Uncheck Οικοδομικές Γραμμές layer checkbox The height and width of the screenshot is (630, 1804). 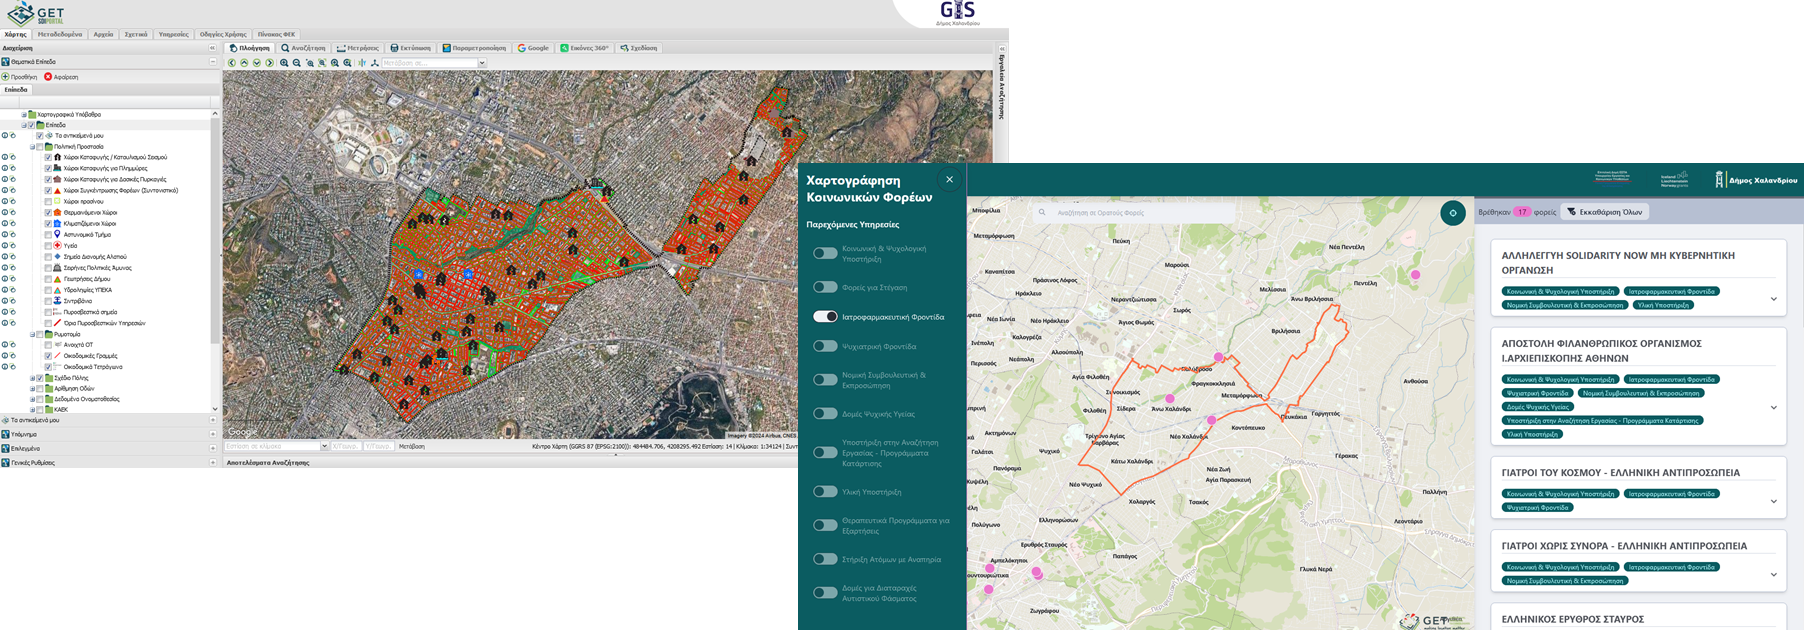pyautogui.click(x=48, y=356)
